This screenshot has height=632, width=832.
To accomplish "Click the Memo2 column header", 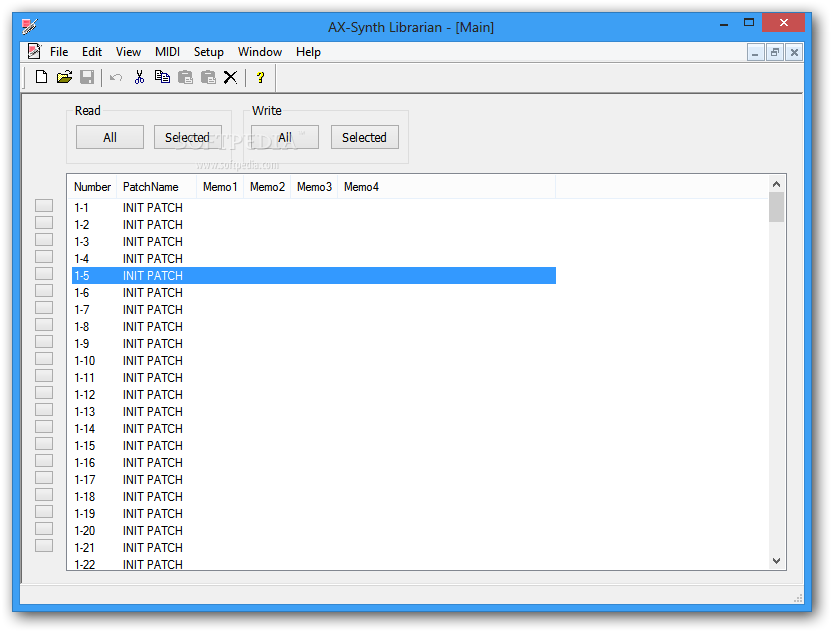I will 267,187.
